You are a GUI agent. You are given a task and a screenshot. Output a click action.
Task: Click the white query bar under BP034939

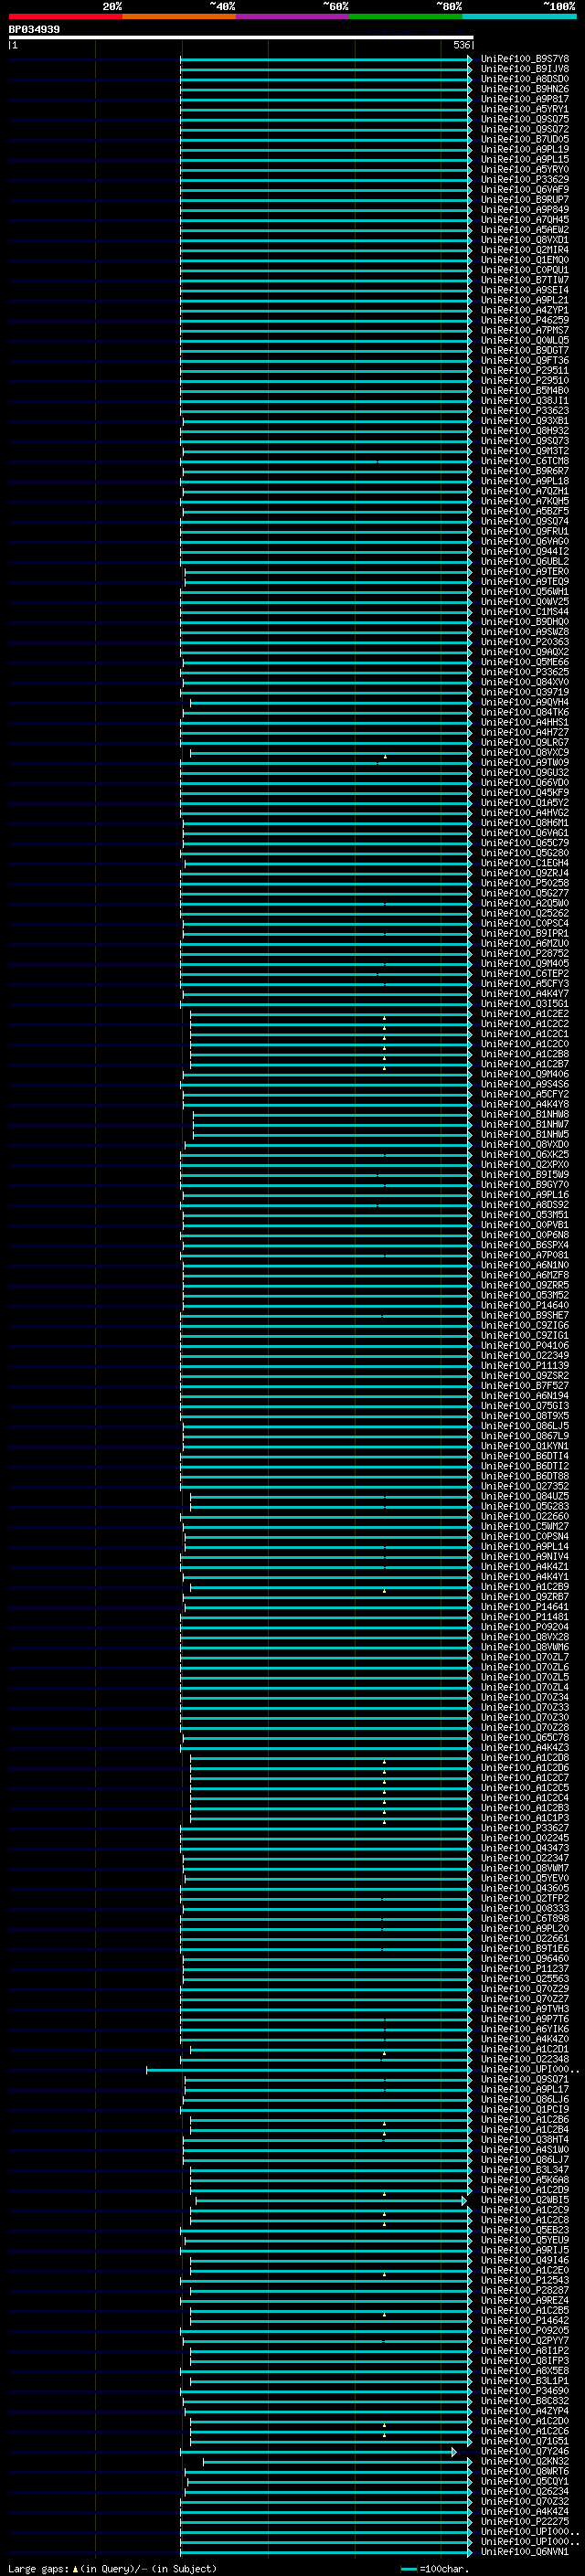coord(241,37)
